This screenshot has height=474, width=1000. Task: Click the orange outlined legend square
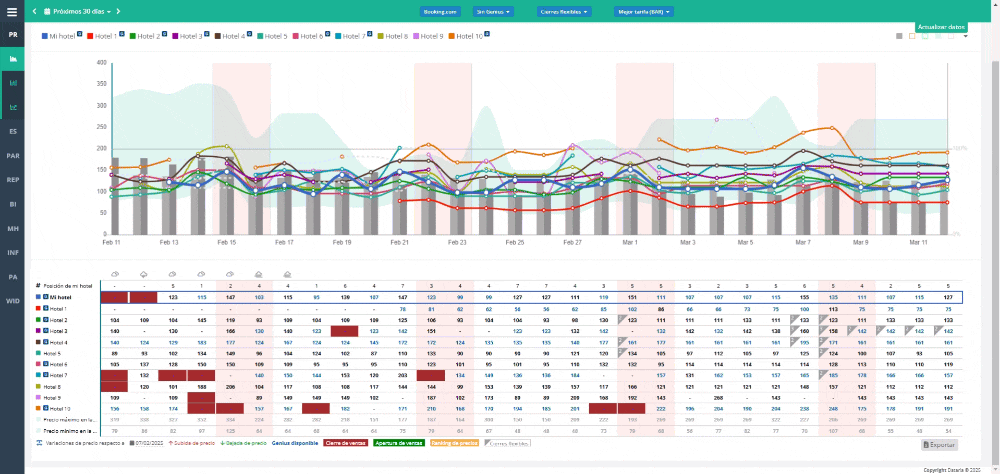[912, 36]
